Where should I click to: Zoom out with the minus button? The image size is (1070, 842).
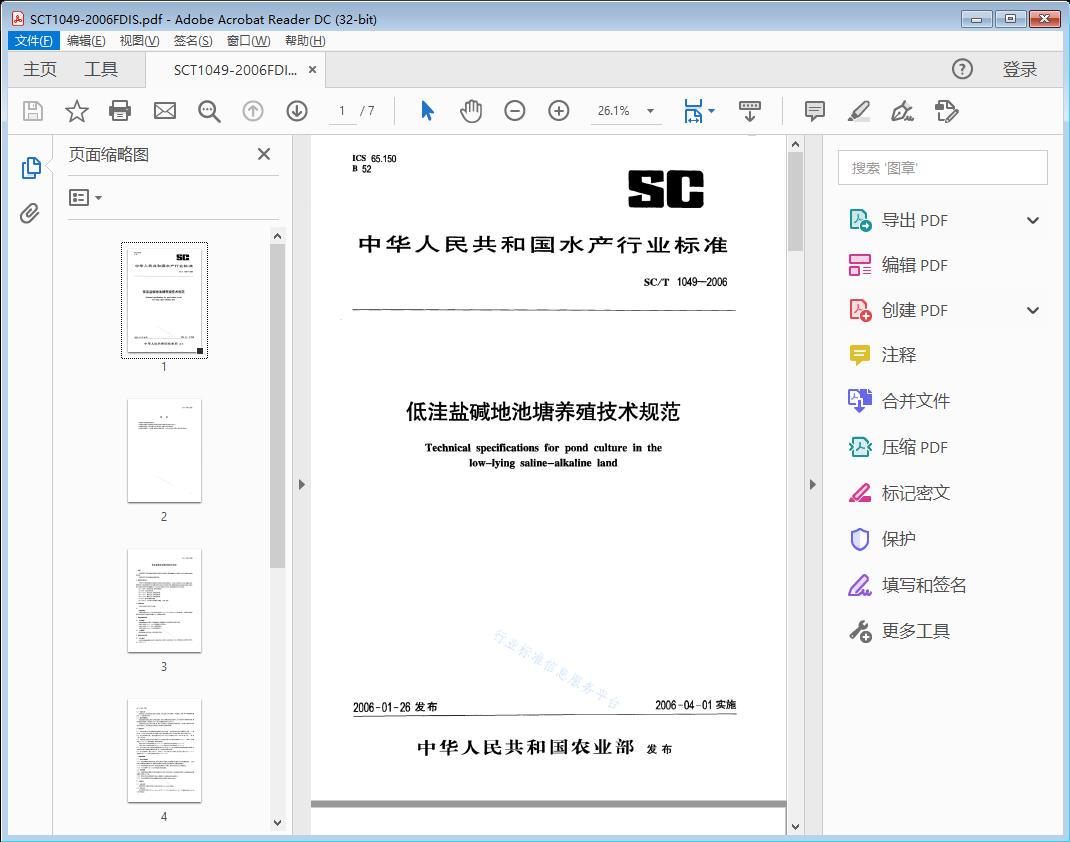pos(515,111)
